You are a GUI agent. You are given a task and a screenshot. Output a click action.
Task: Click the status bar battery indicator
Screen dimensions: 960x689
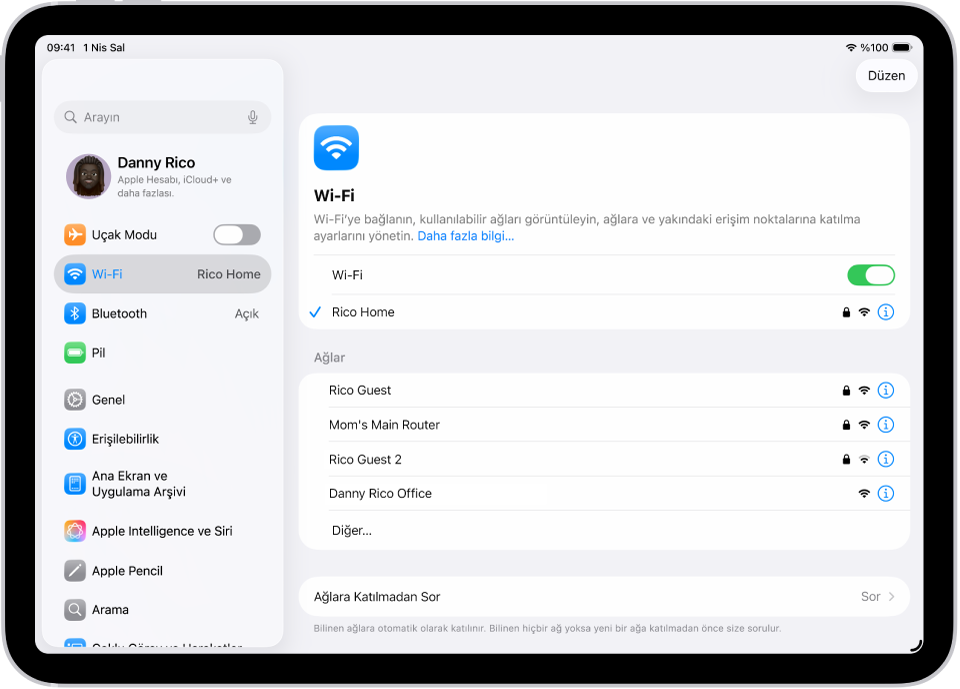902,47
